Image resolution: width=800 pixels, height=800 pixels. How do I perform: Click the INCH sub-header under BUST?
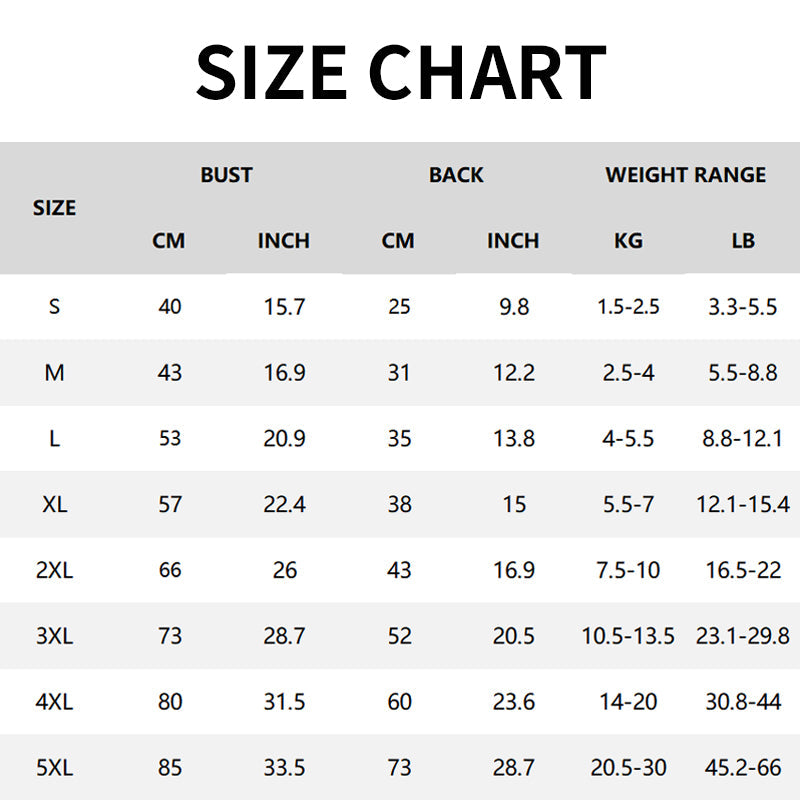284,241
